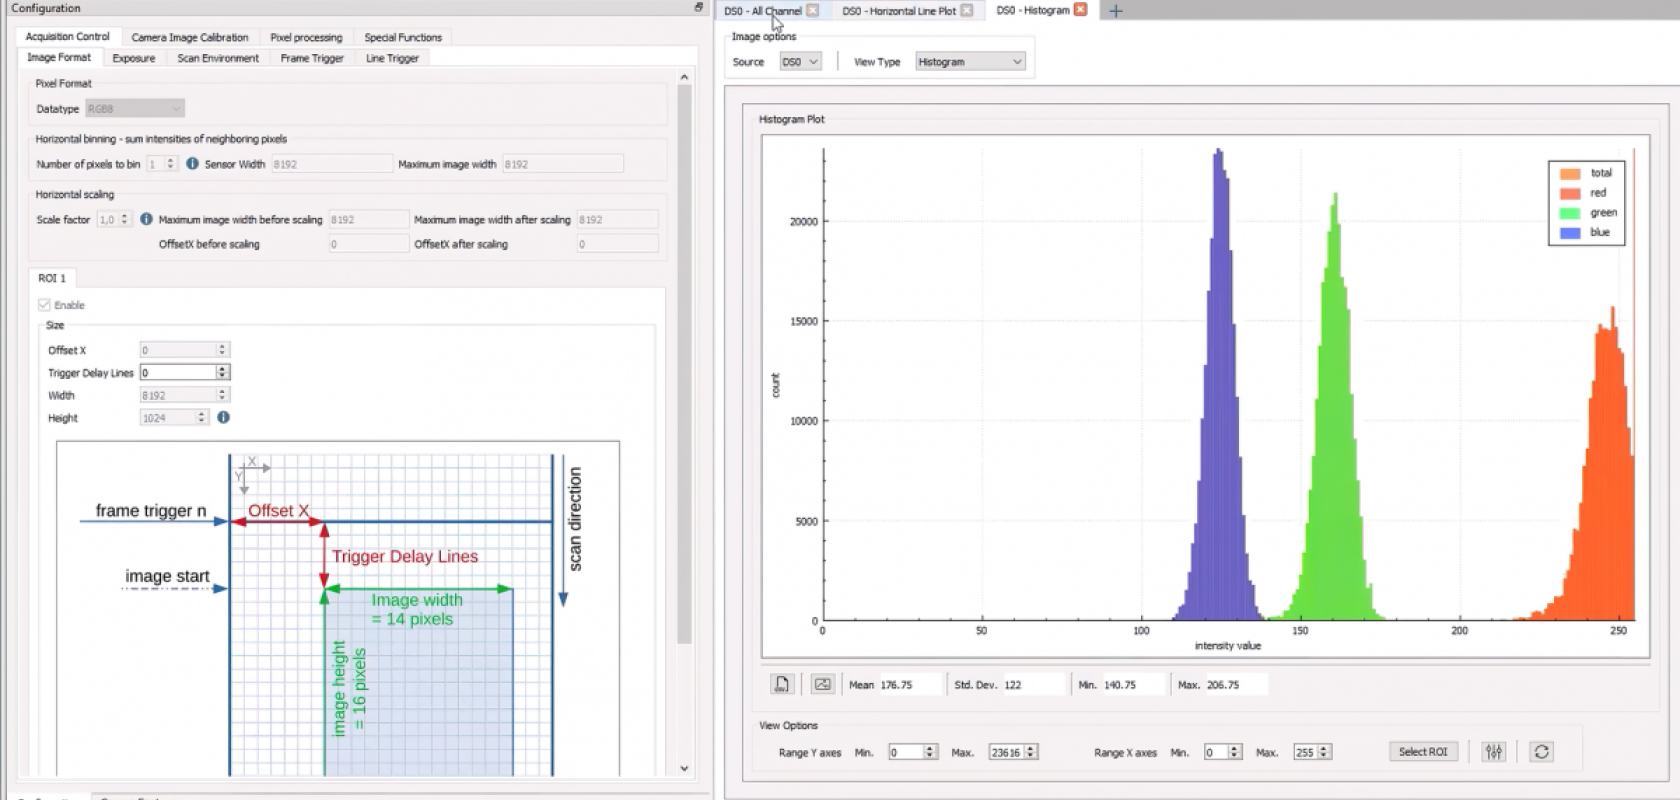This screenshot has width=1680, height=800.
Task: Select the ROI 1 tab
Action: tap(52, 278)
